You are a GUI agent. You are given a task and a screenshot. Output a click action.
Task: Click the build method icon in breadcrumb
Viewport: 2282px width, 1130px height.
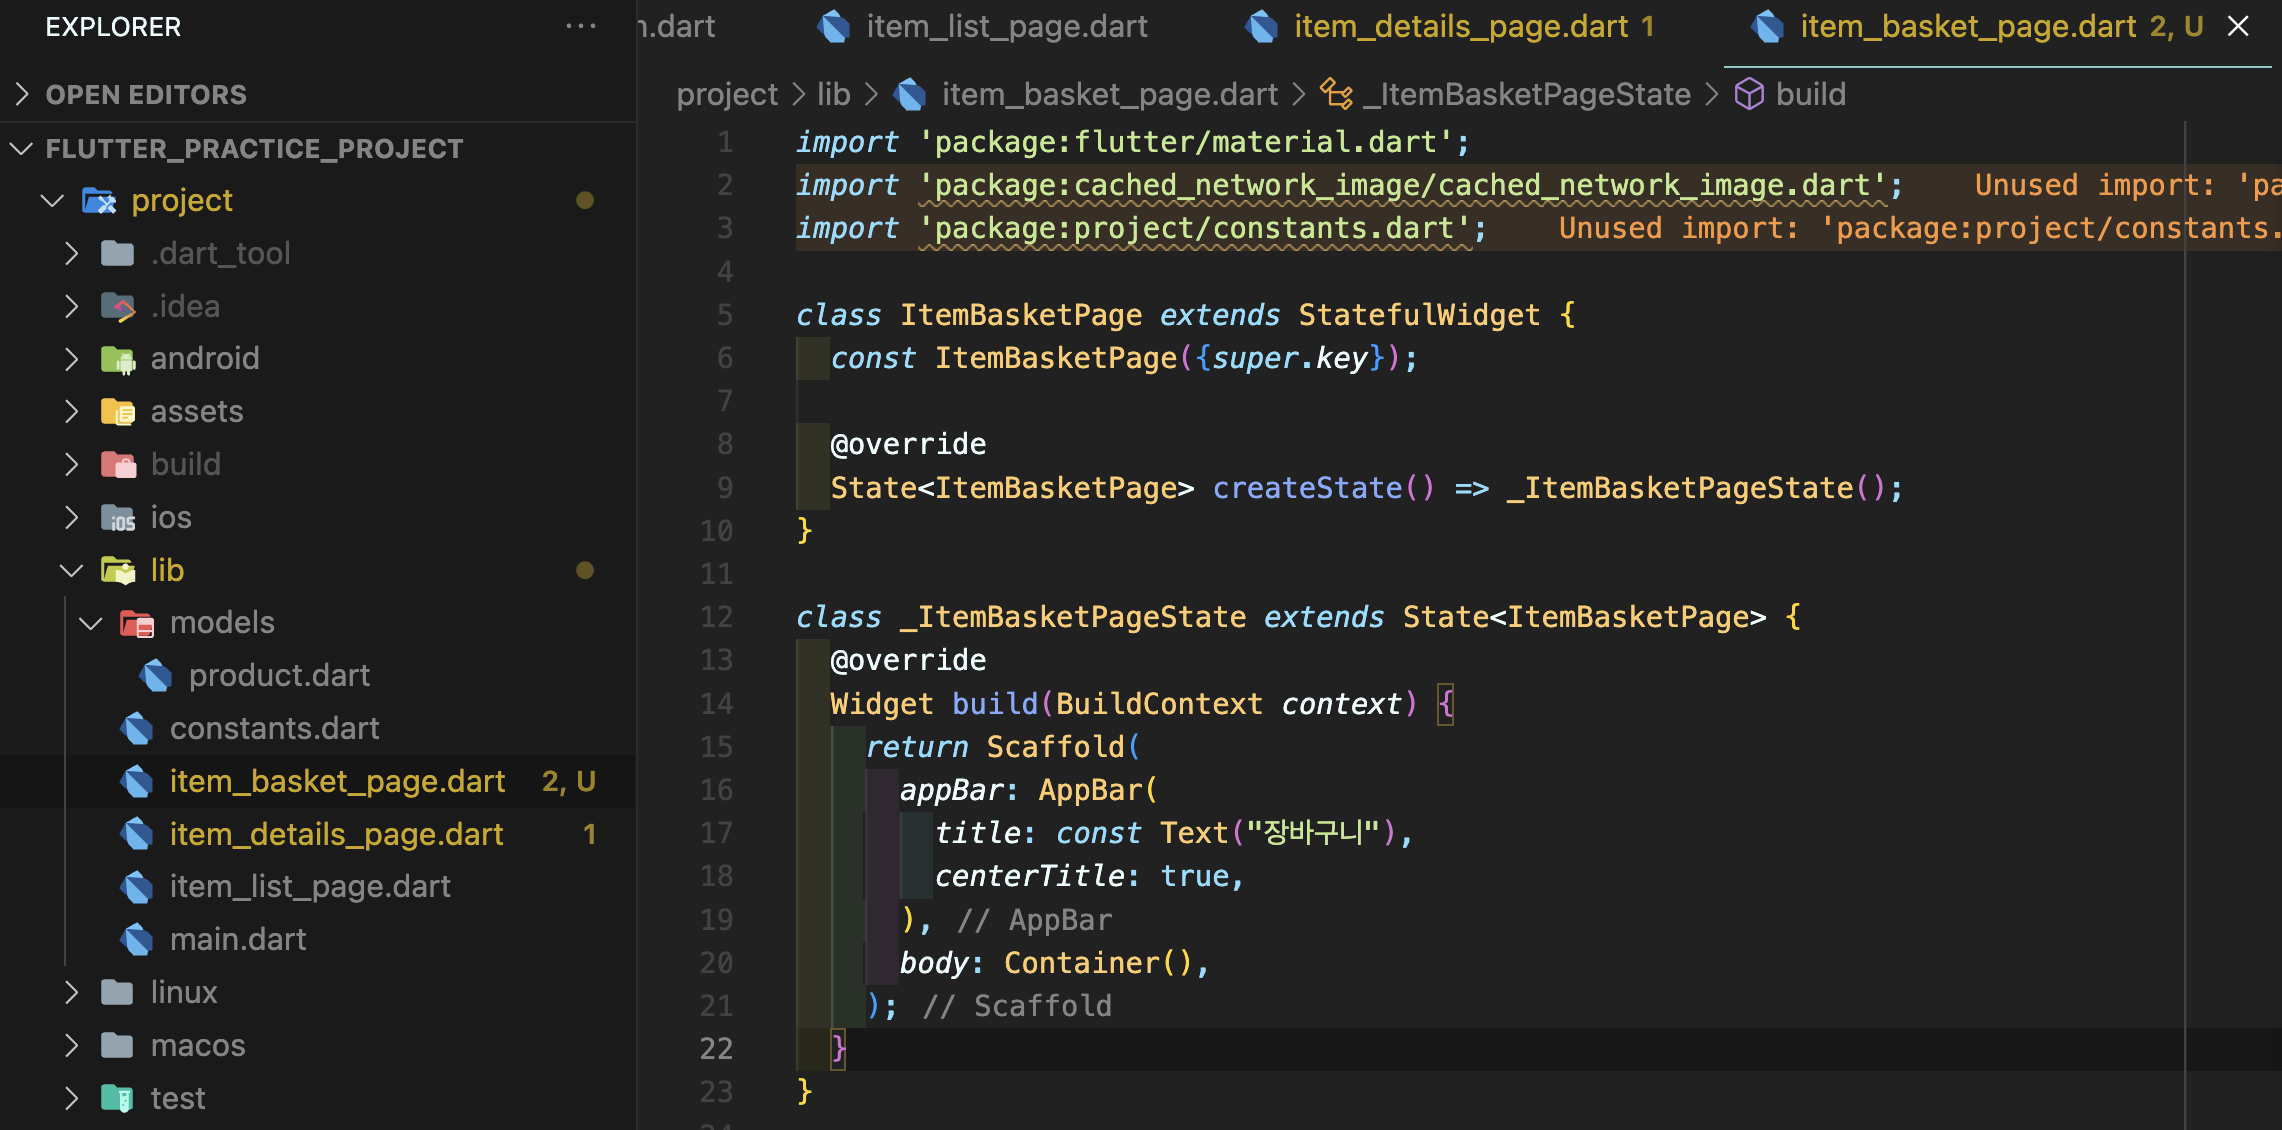(1749, 94)
